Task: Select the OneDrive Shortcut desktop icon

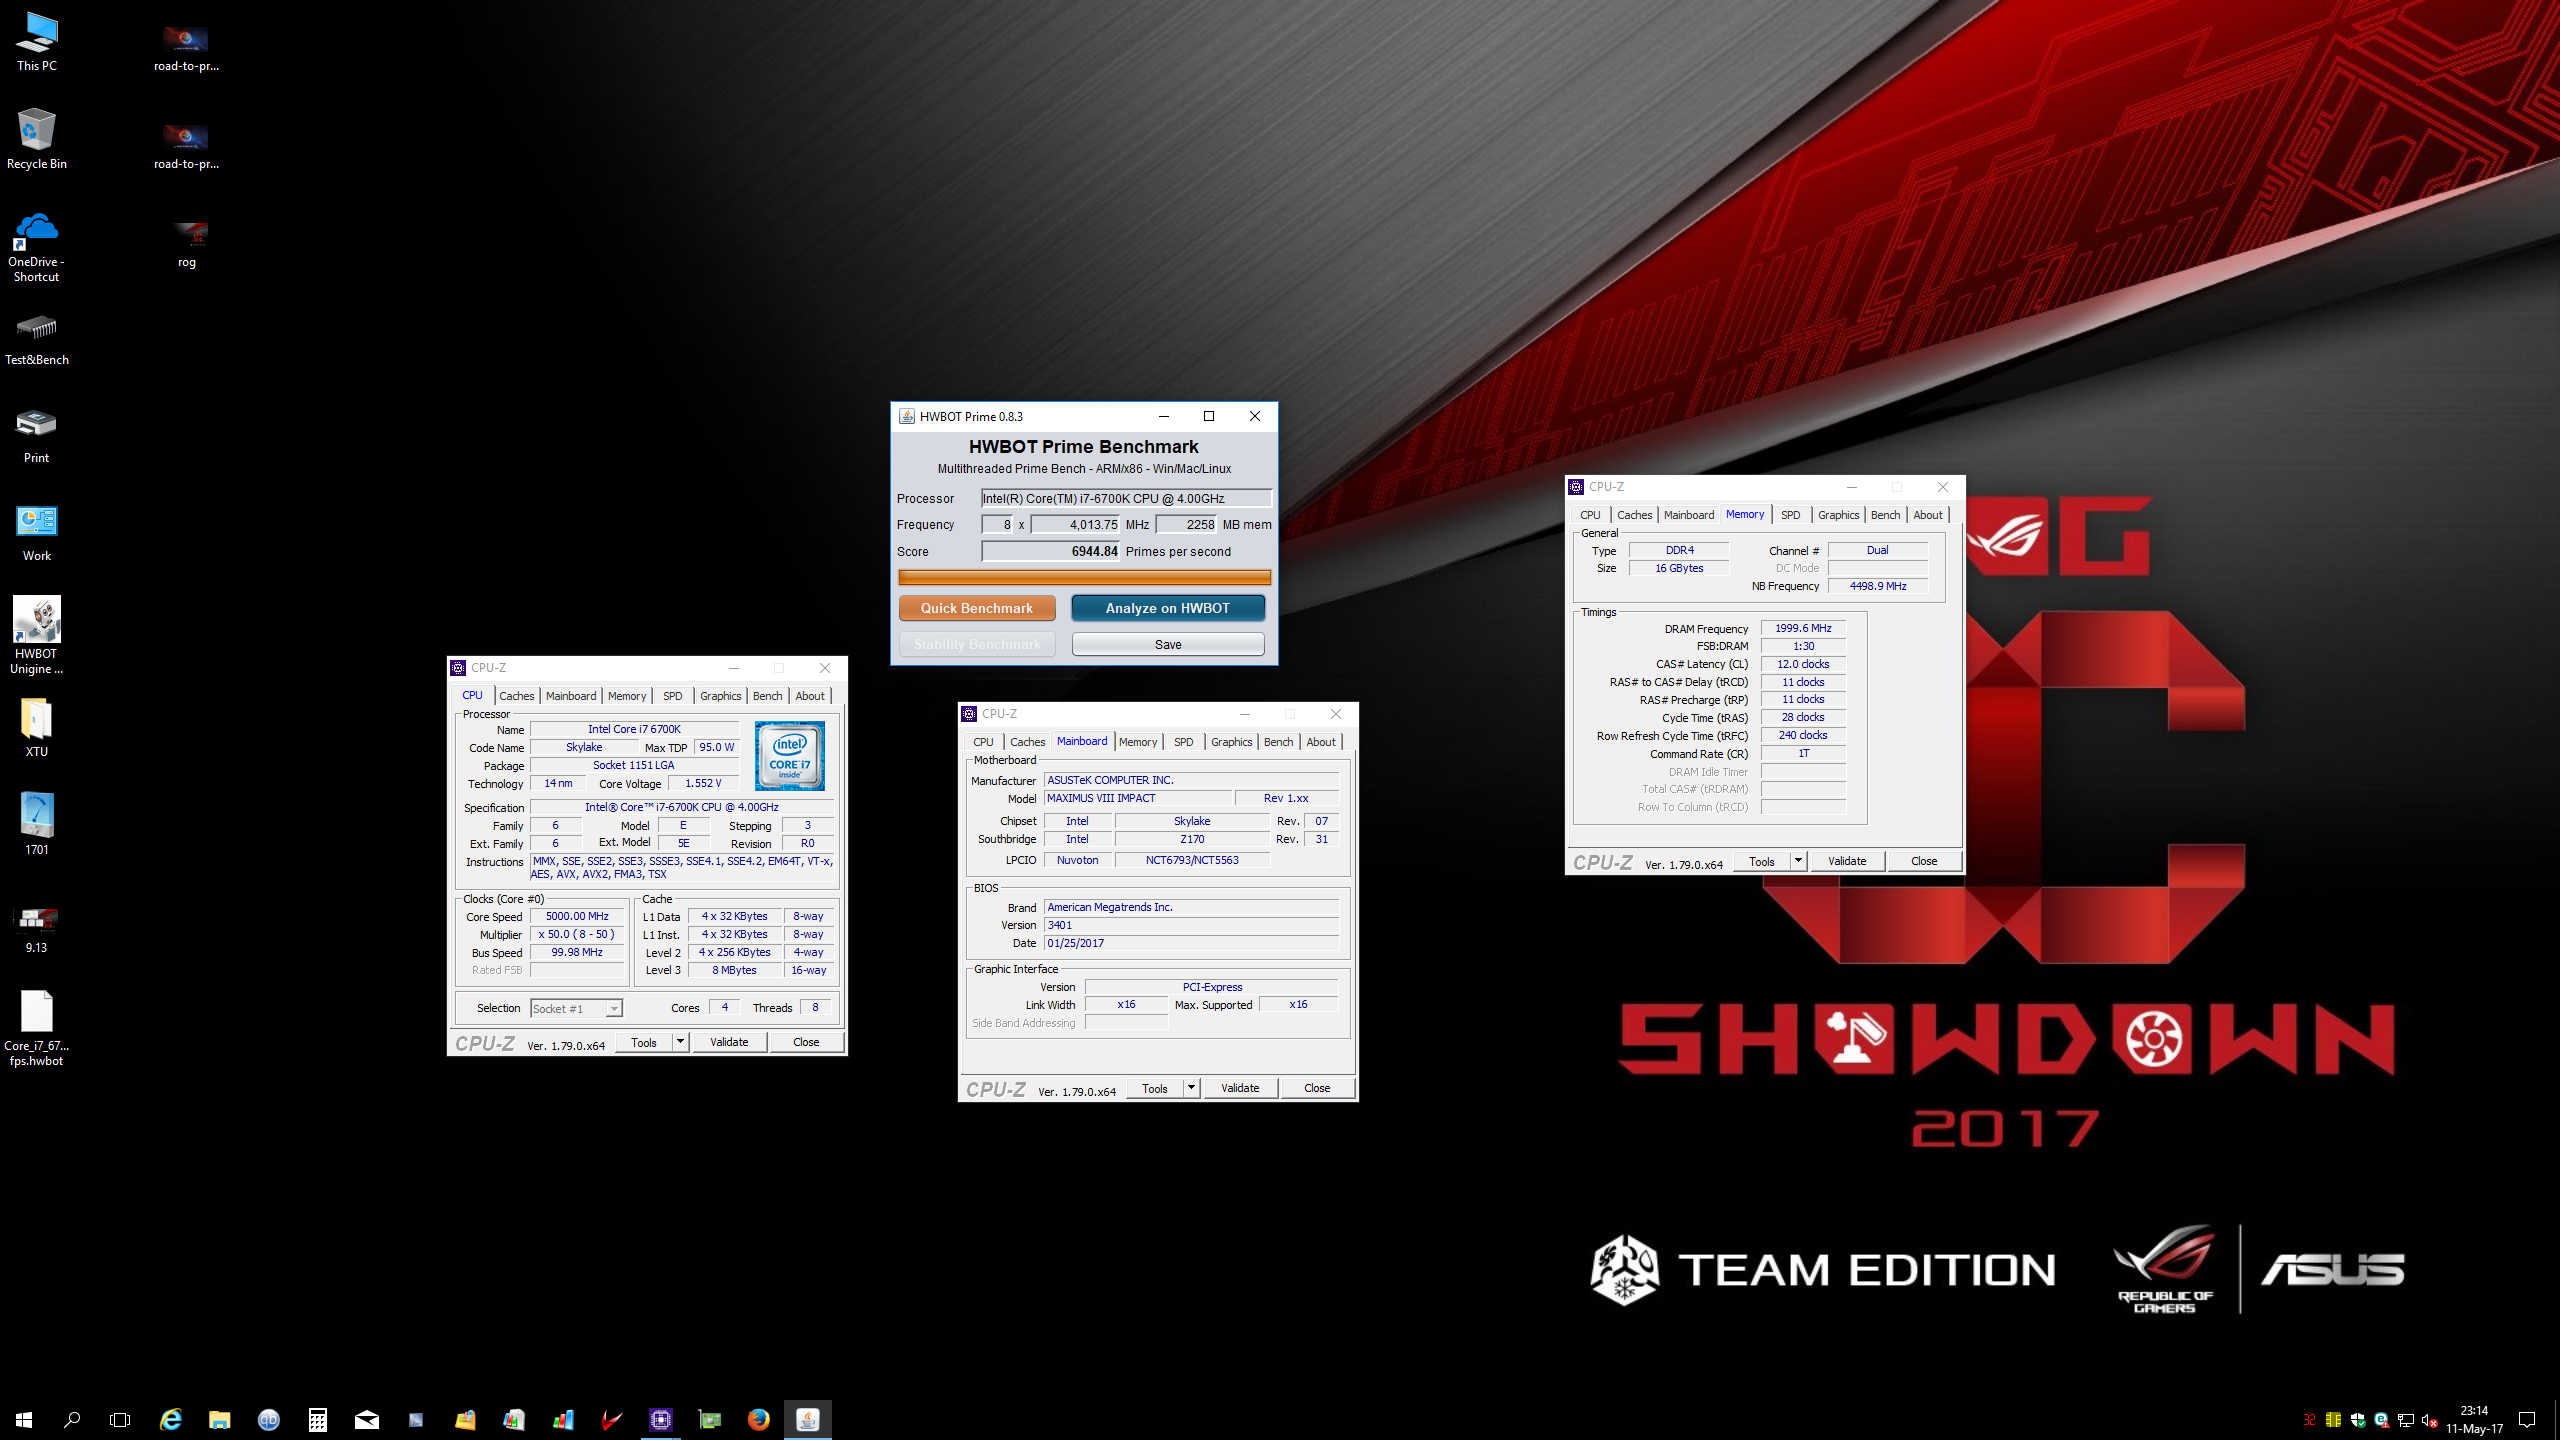Action: (37, 247)
